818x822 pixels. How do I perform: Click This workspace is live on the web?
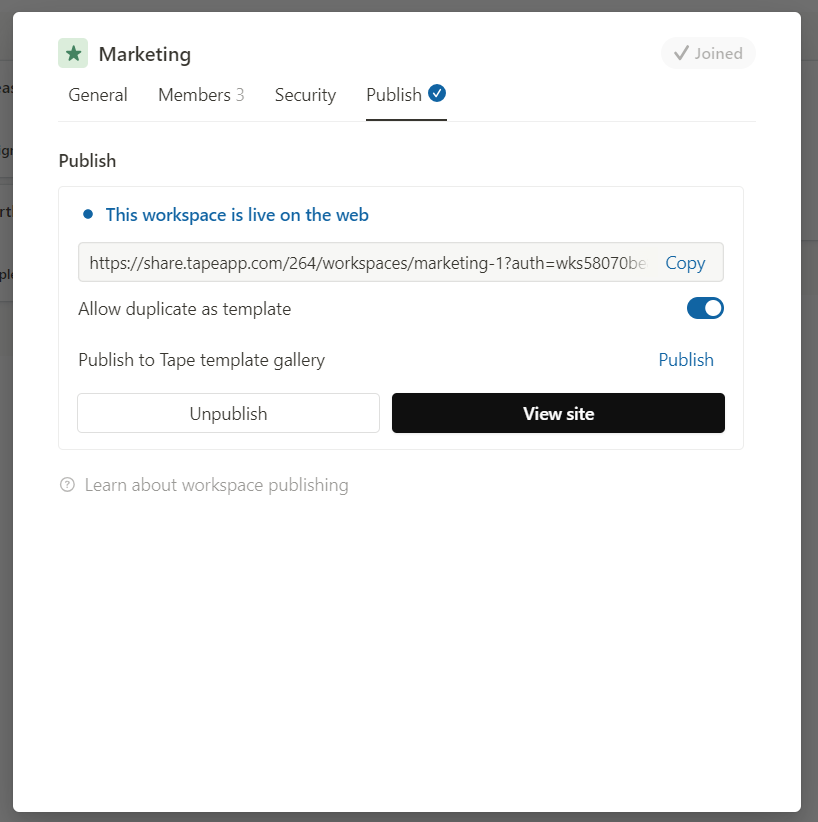point(237,215)
